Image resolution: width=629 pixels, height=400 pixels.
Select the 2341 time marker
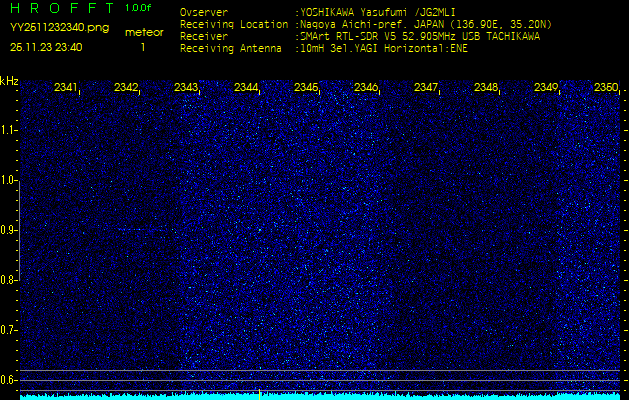coord(65,87)
